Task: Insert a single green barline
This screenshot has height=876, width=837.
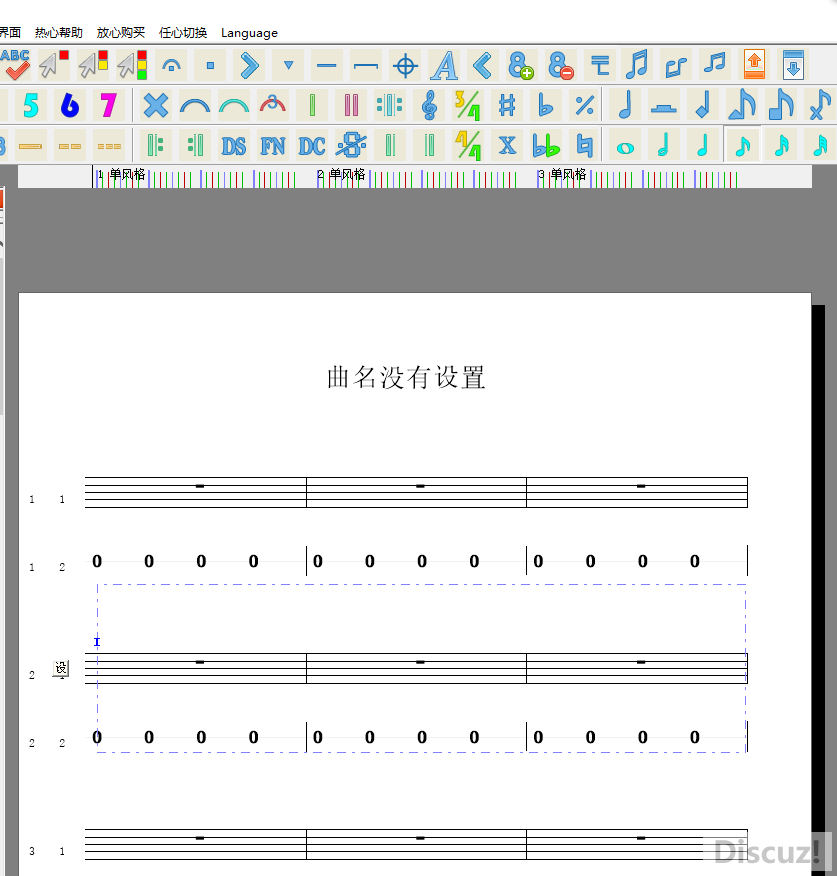Action: point(312,105)
